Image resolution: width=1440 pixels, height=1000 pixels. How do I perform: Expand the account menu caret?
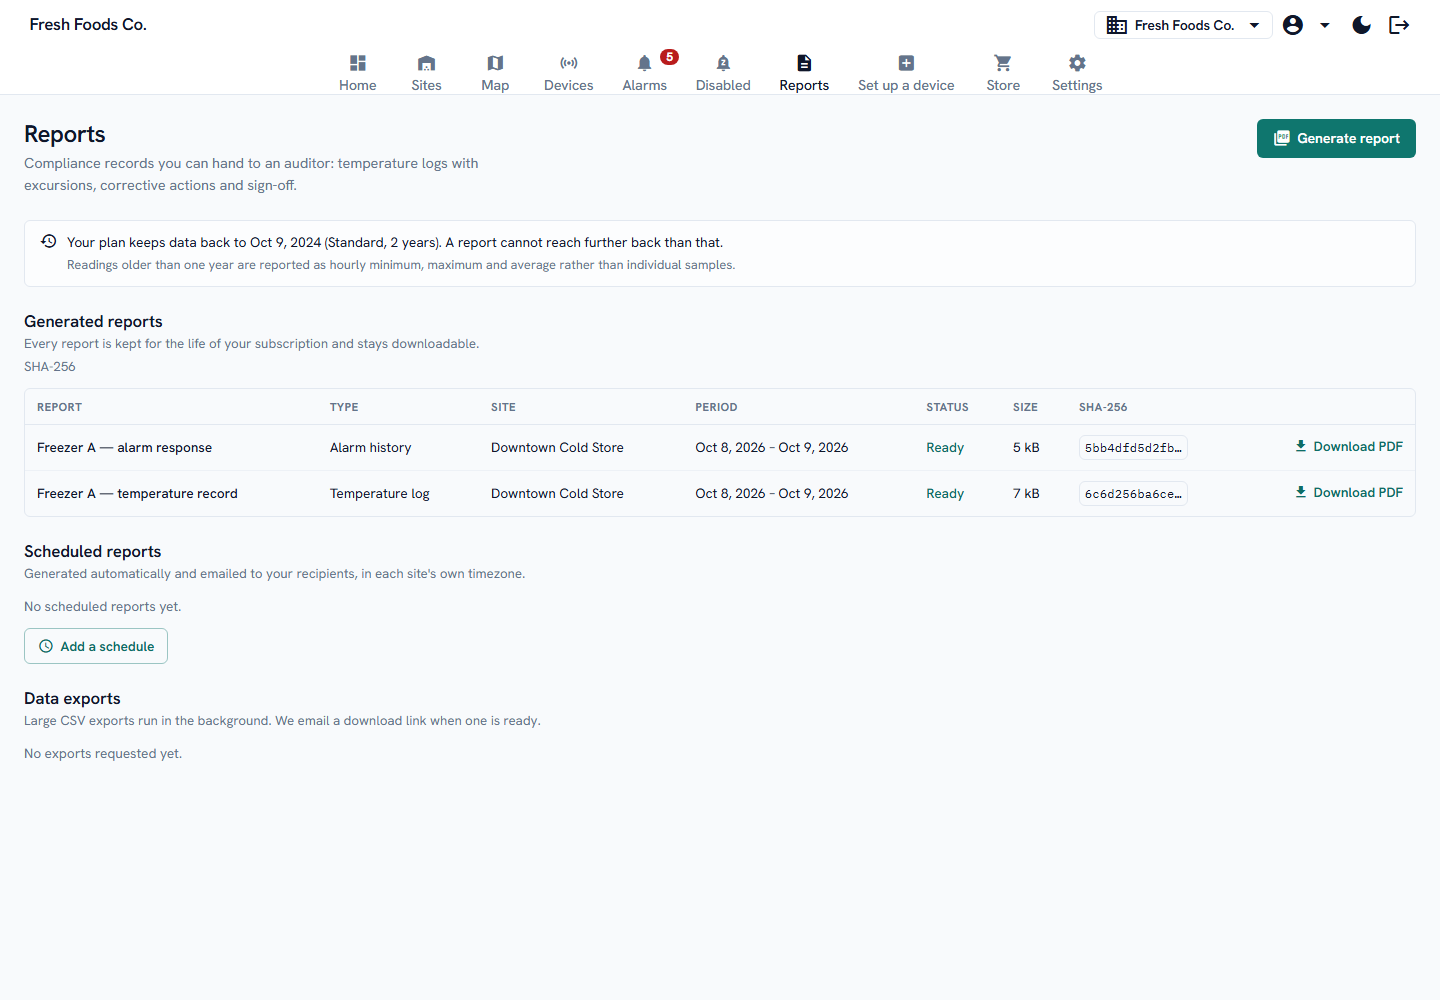[x=1325, y=25]
